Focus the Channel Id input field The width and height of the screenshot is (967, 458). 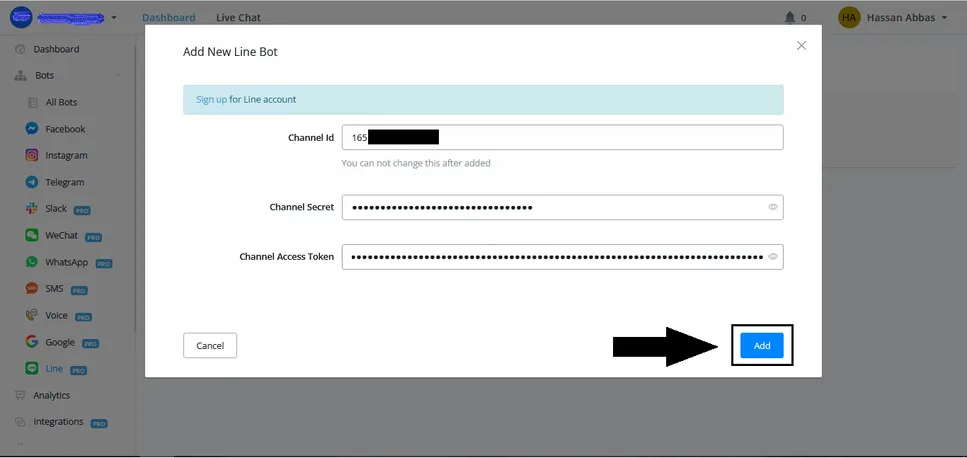tap(562, 137)
